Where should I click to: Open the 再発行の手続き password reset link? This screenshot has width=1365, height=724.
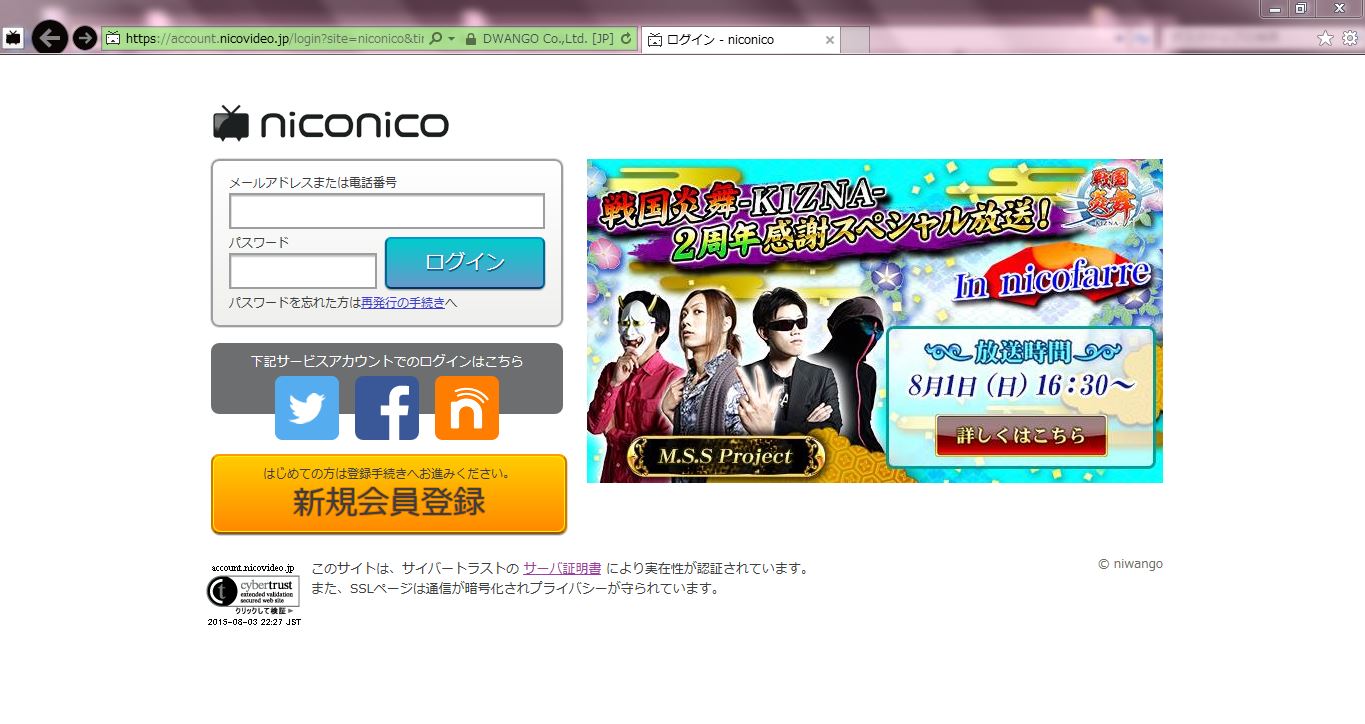click(403, 302)
